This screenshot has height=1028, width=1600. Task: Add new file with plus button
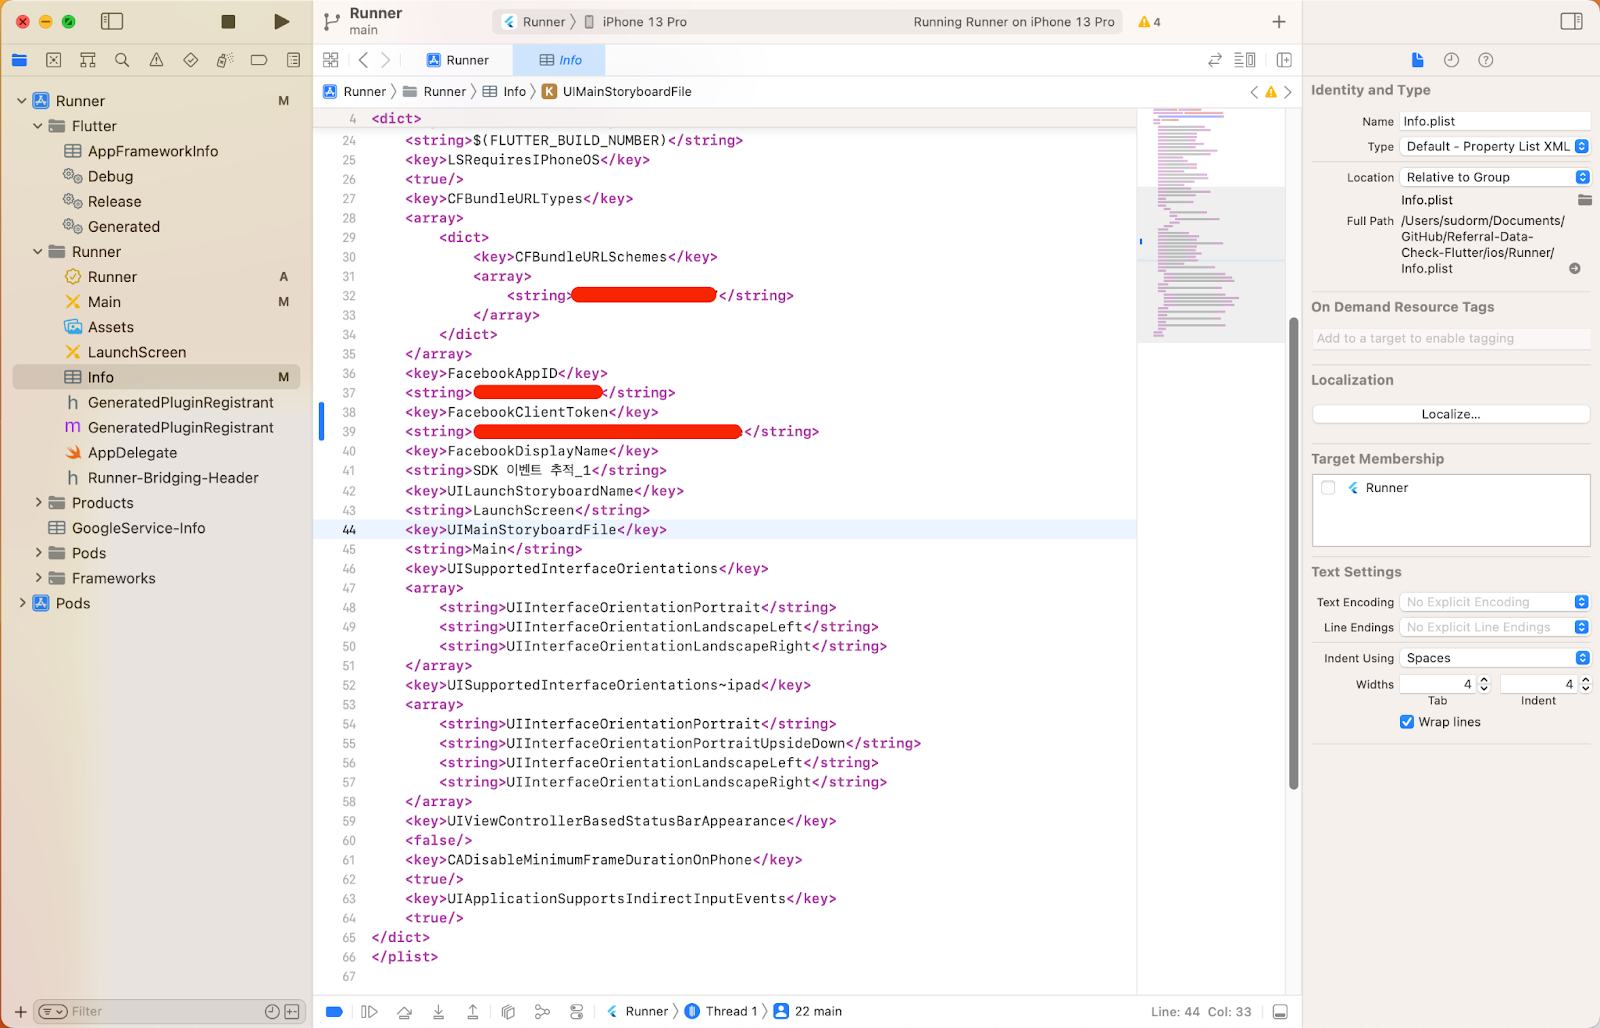tap(20, 1012)
